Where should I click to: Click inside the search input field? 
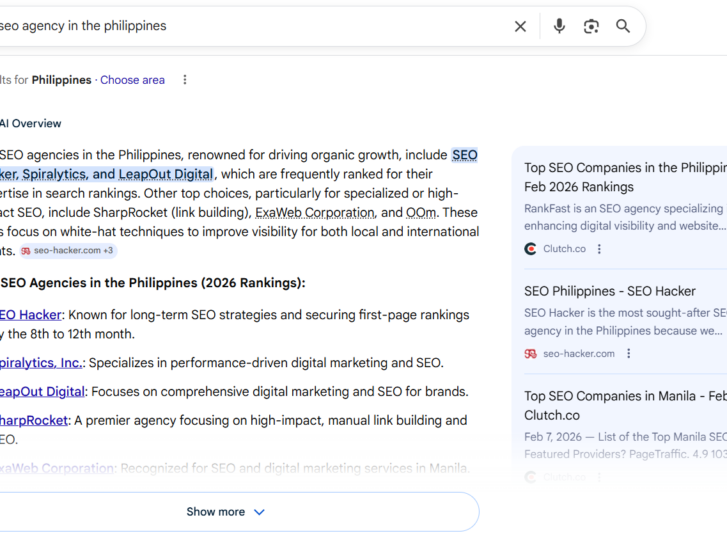coord(250,26)
